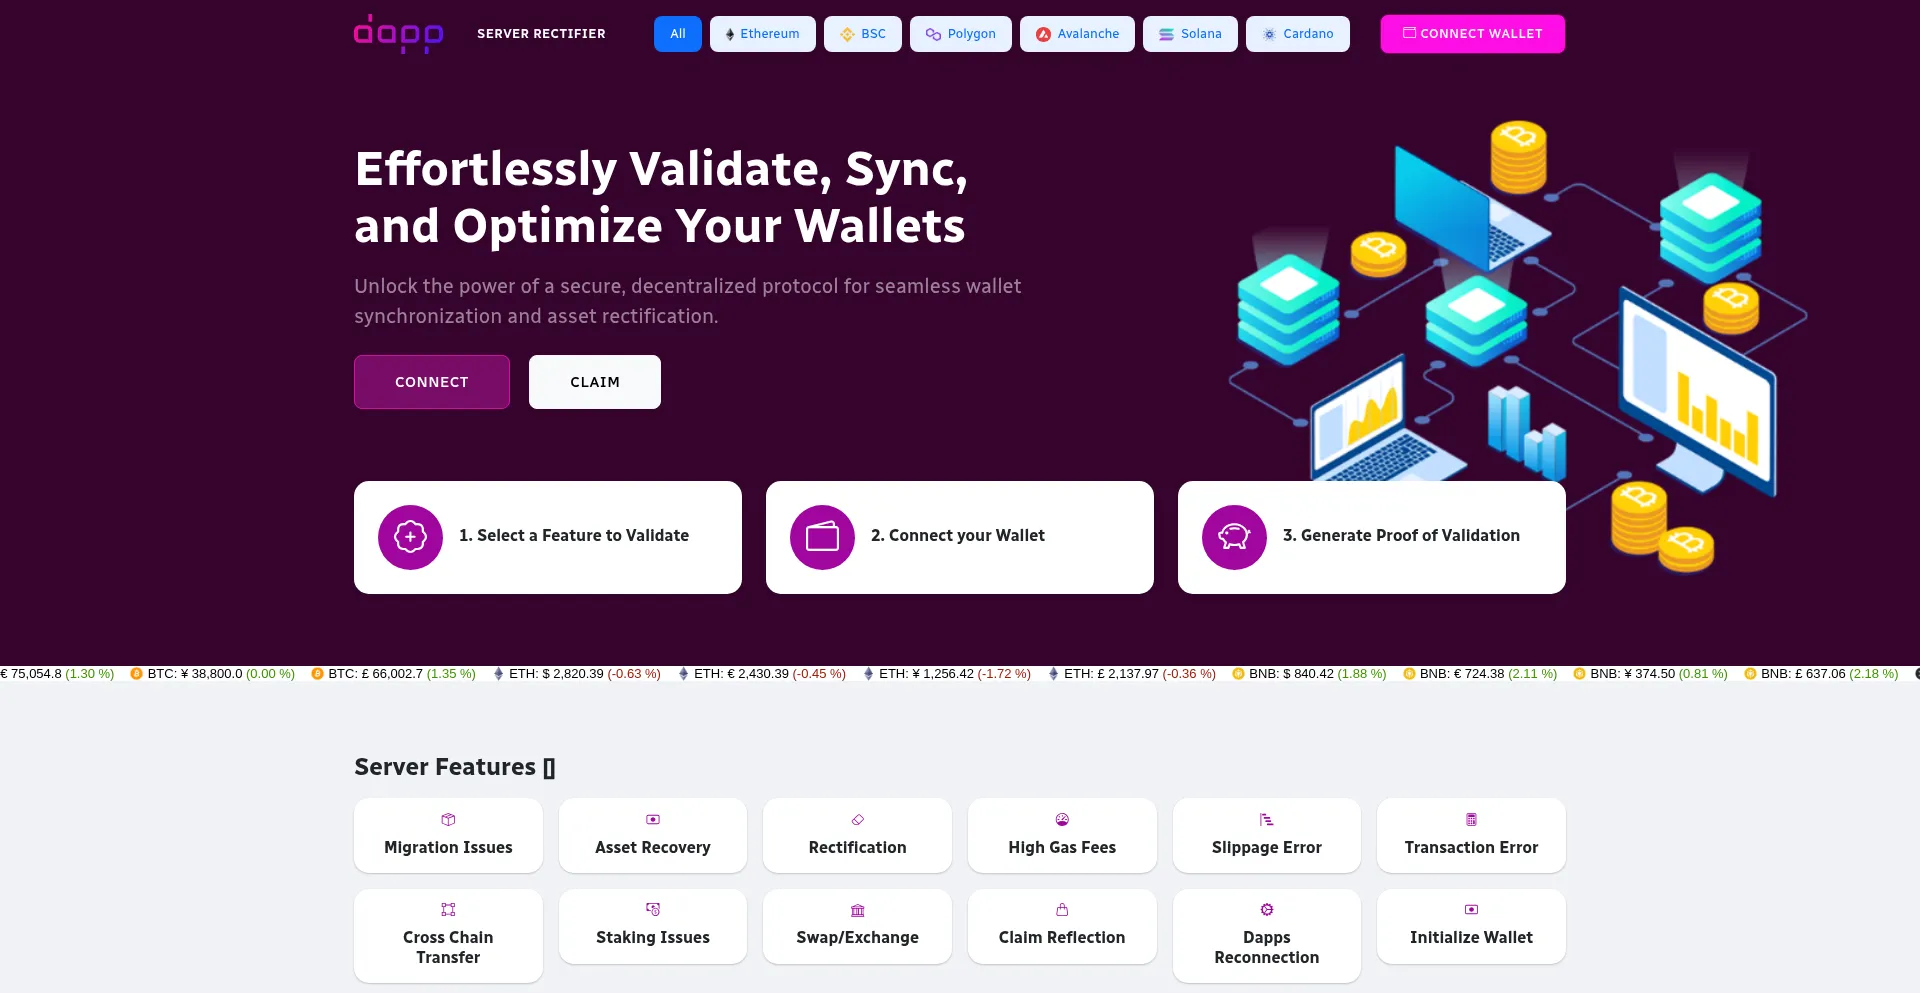Viewport: 1920px width, 993px height.
Task: Click the Swap/Exchange bank icon
Action: point(857,910)
